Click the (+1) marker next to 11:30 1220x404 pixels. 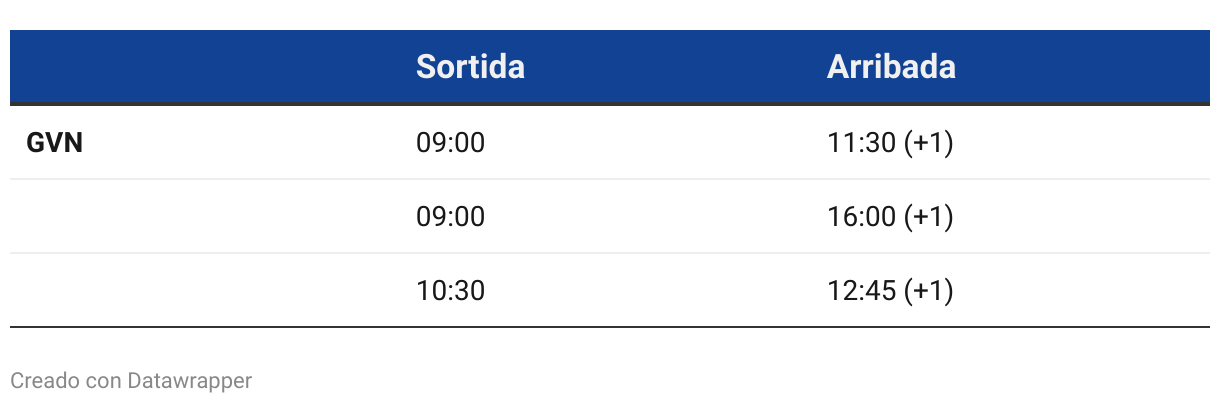point(928,143)
